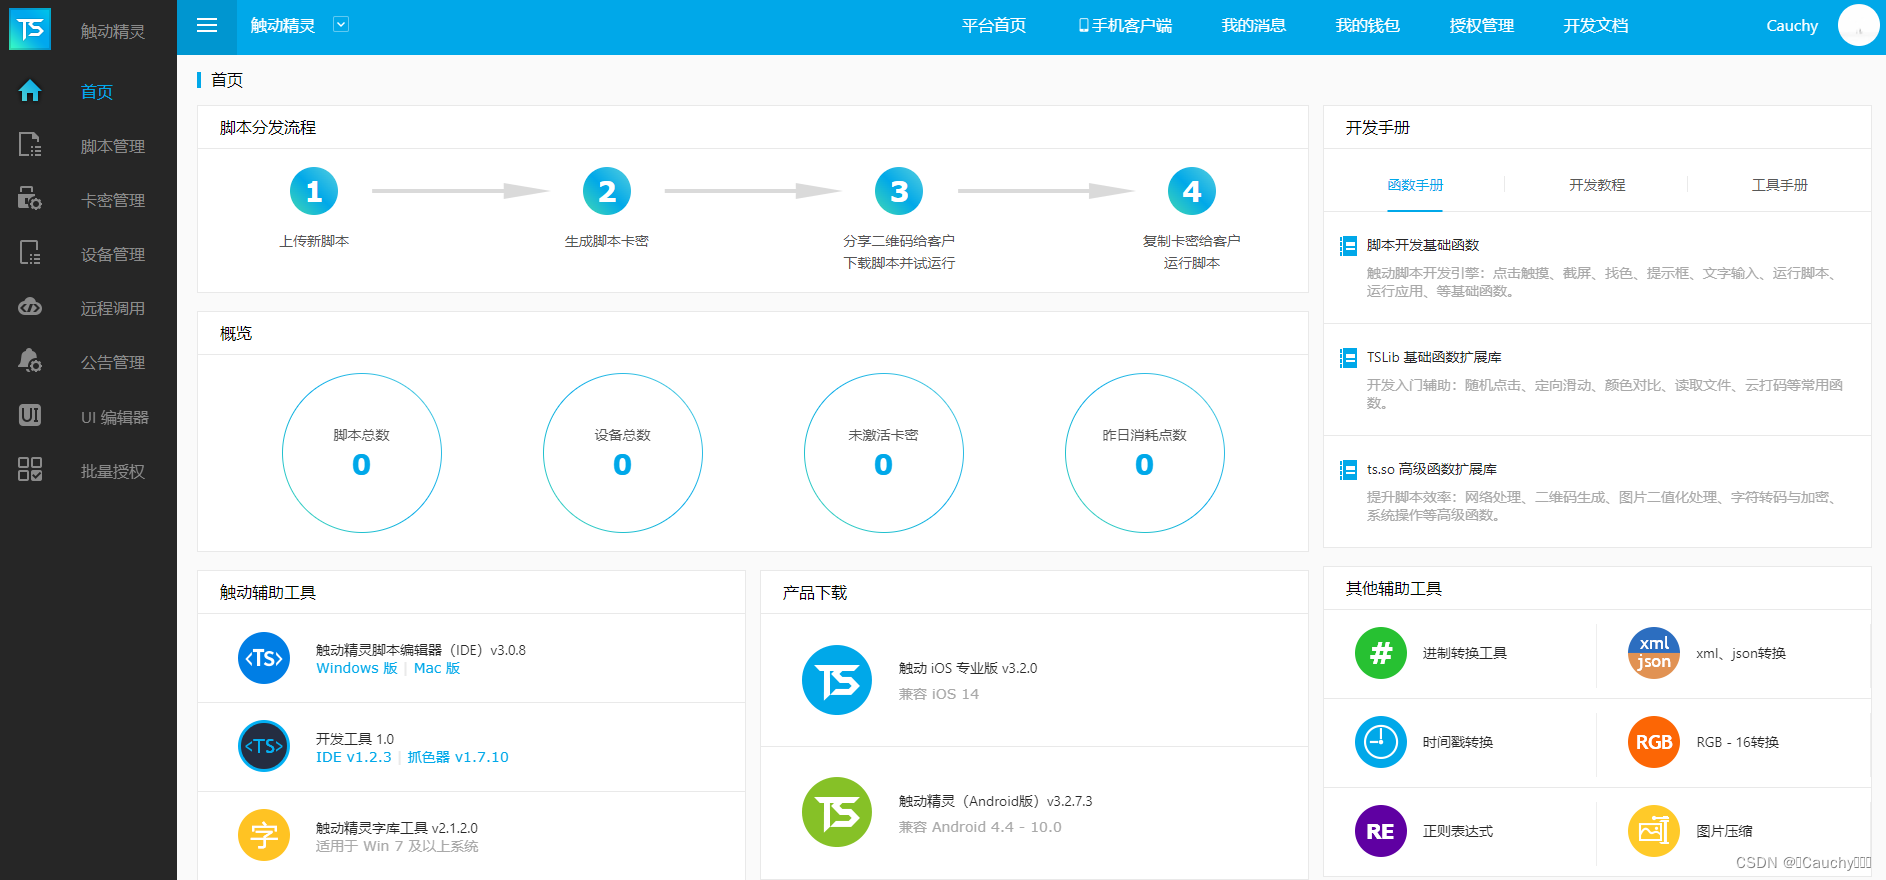Click step 1 circle 上传新脚本

(x=314, y=191)
